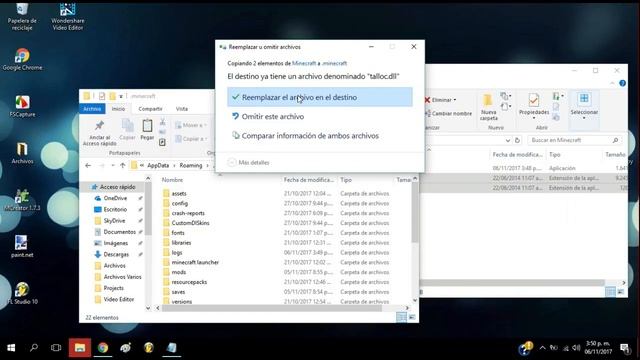Open MCreator 1.7.3 desktop icon
Viewport: 640px width, 360px height.
click(x=22, y=200)
